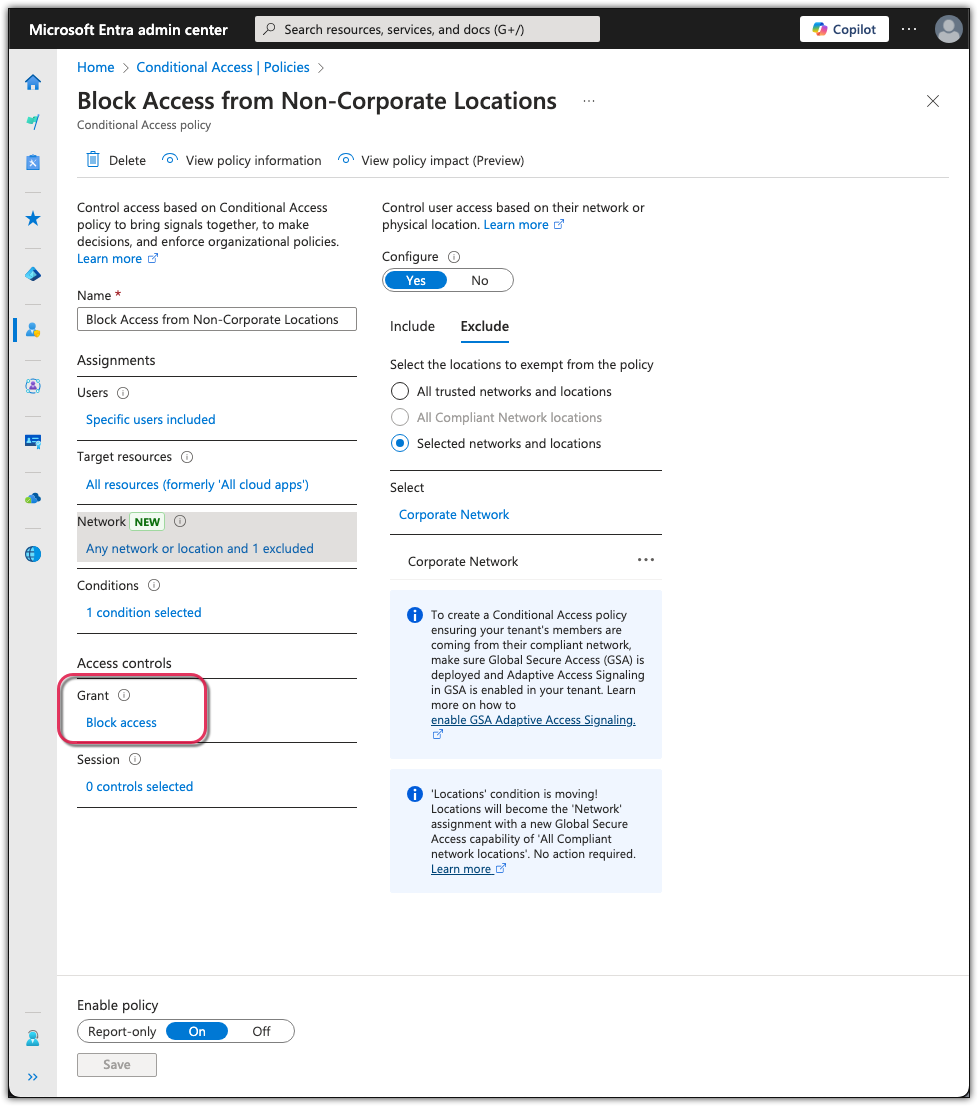Expand the sidebar with double-chevron icon
978x1106 pixels.
[32, 1077]
